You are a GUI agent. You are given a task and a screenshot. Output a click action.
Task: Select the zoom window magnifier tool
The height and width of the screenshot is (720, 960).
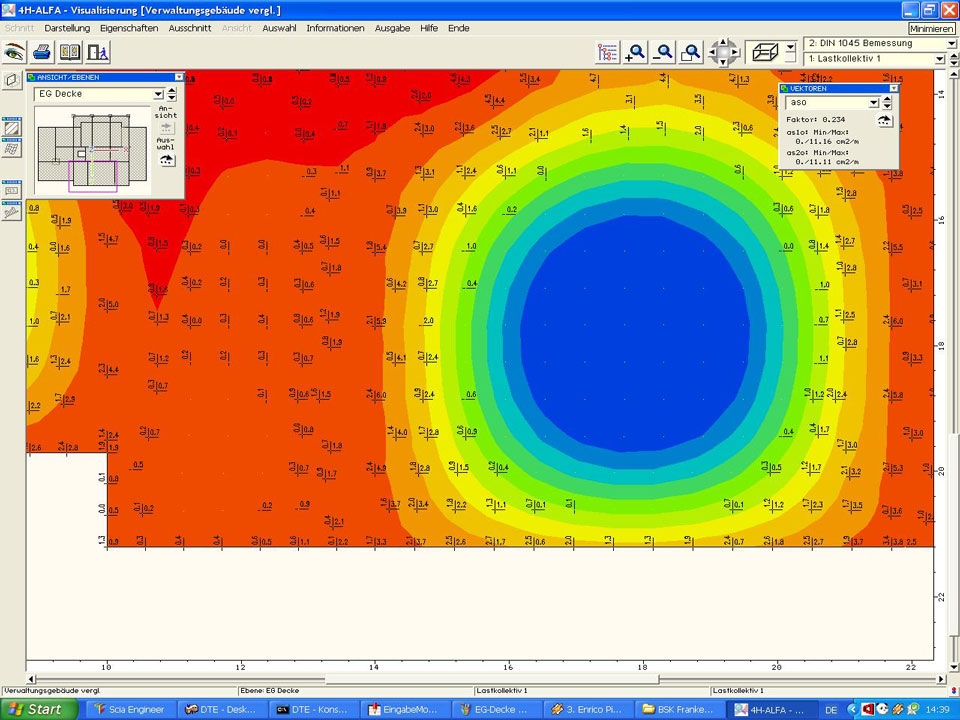point(690,52)
